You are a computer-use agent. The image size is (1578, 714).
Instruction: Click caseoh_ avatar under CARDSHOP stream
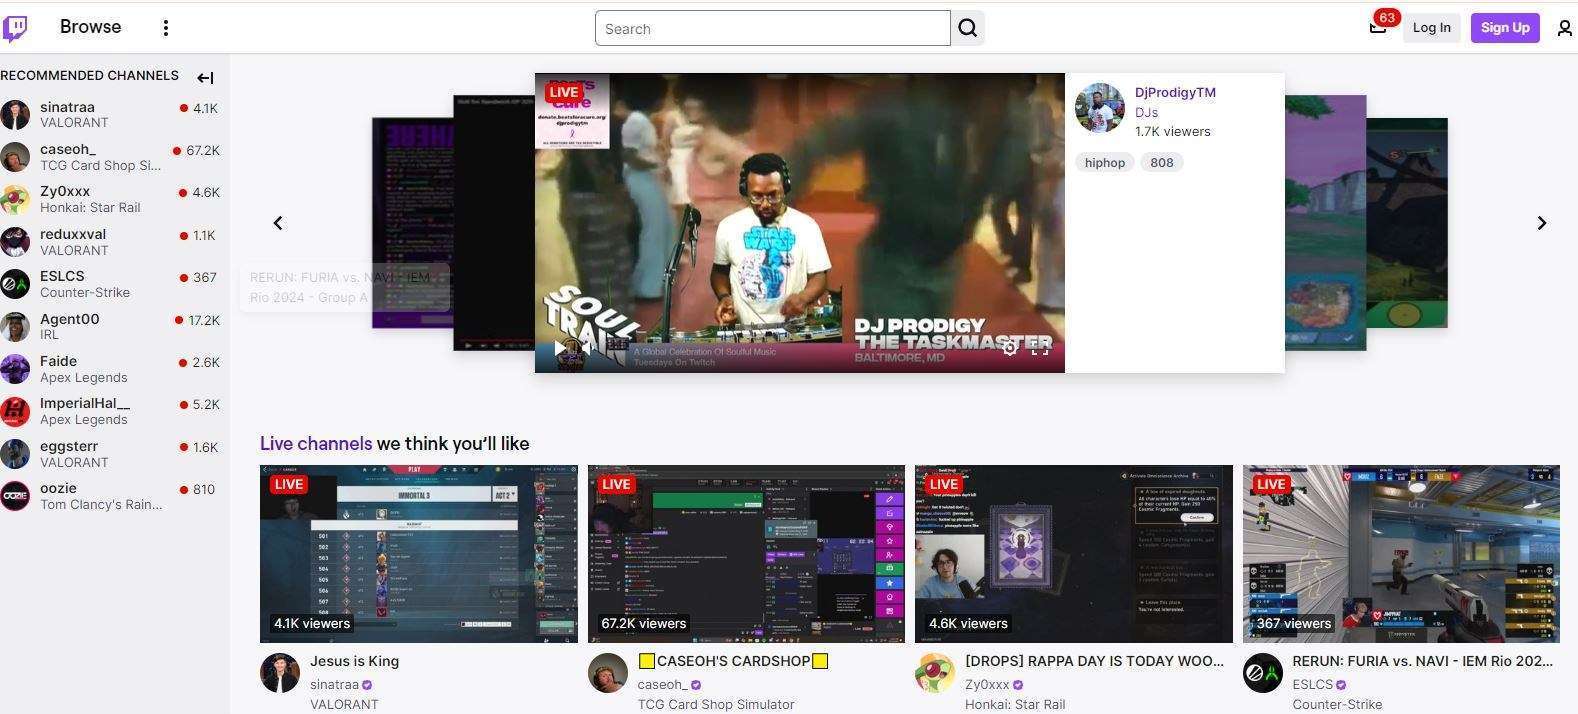608,673
